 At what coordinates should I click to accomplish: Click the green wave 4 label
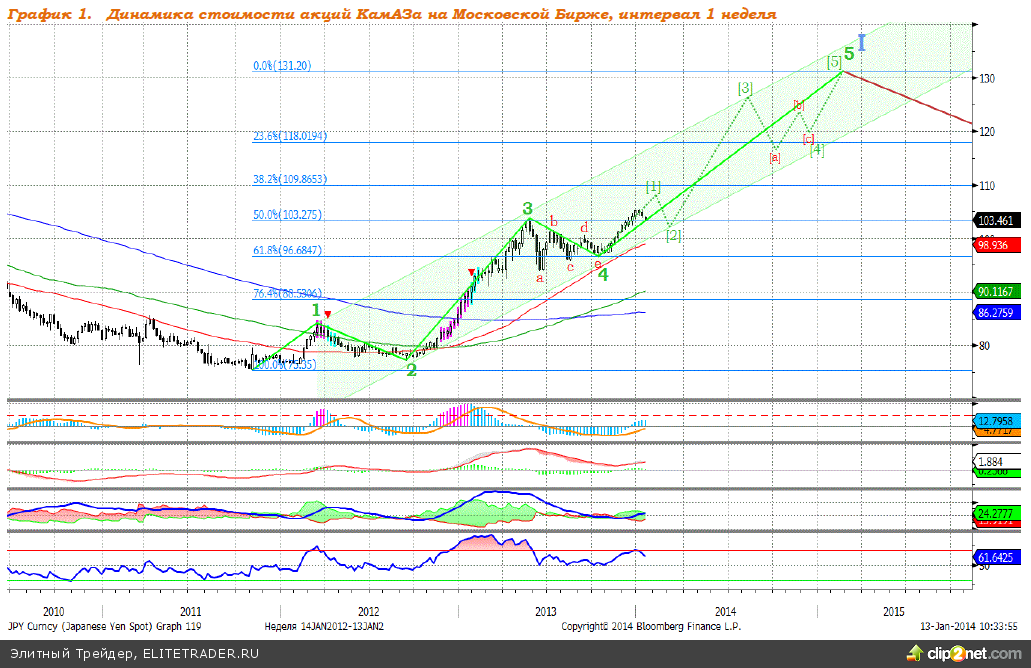pos(603,273)
